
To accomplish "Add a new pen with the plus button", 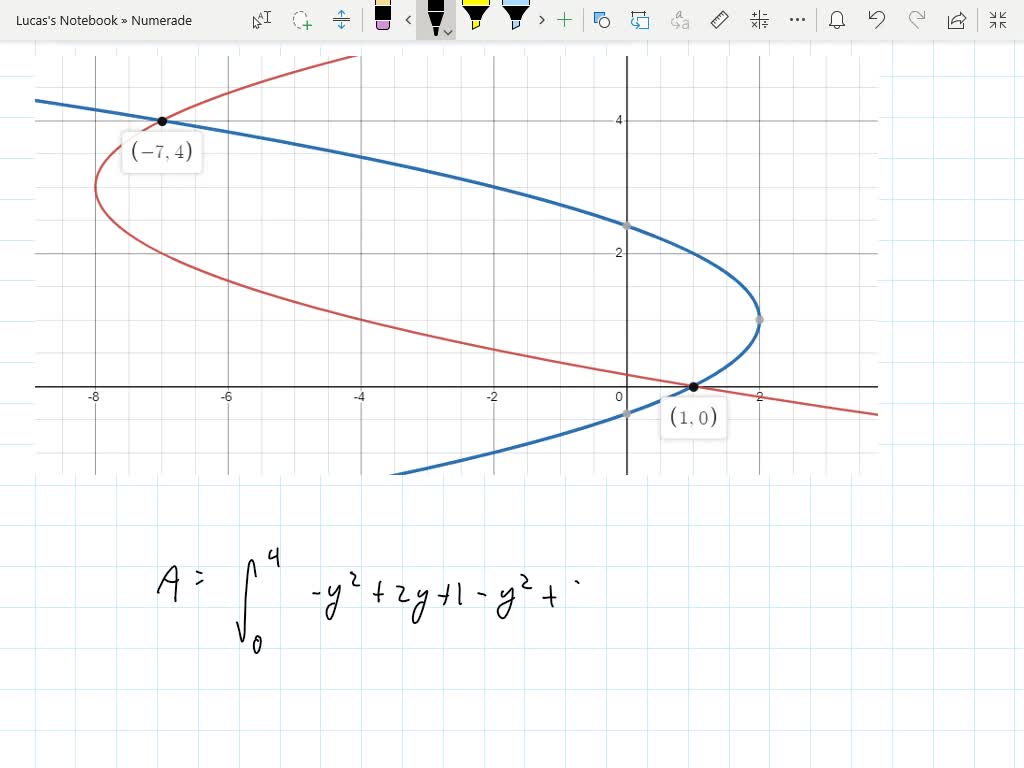I will pyautogui.click(x=565, y=20).
